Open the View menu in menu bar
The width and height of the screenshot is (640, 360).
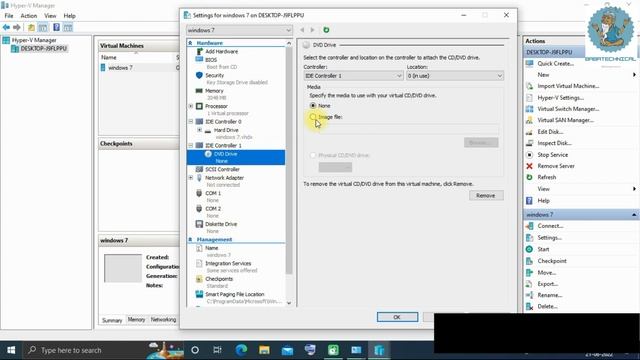(x=50, y=16)
